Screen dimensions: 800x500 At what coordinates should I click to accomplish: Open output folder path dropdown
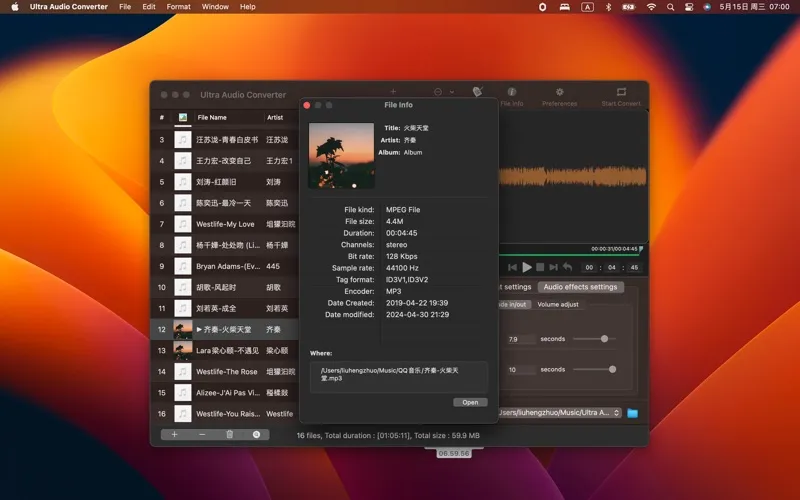tap(560, 413)
